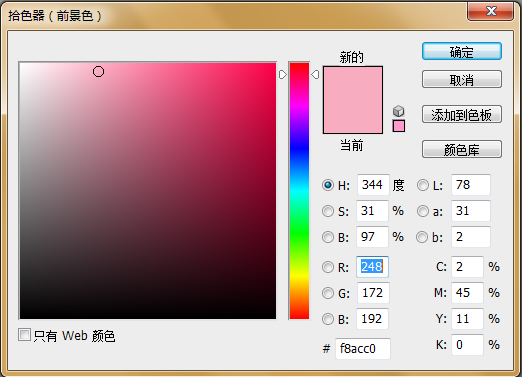Screen dimensions: 522x377
Task: Click the vertical rainbow hue strip
Action: (299, 191)
